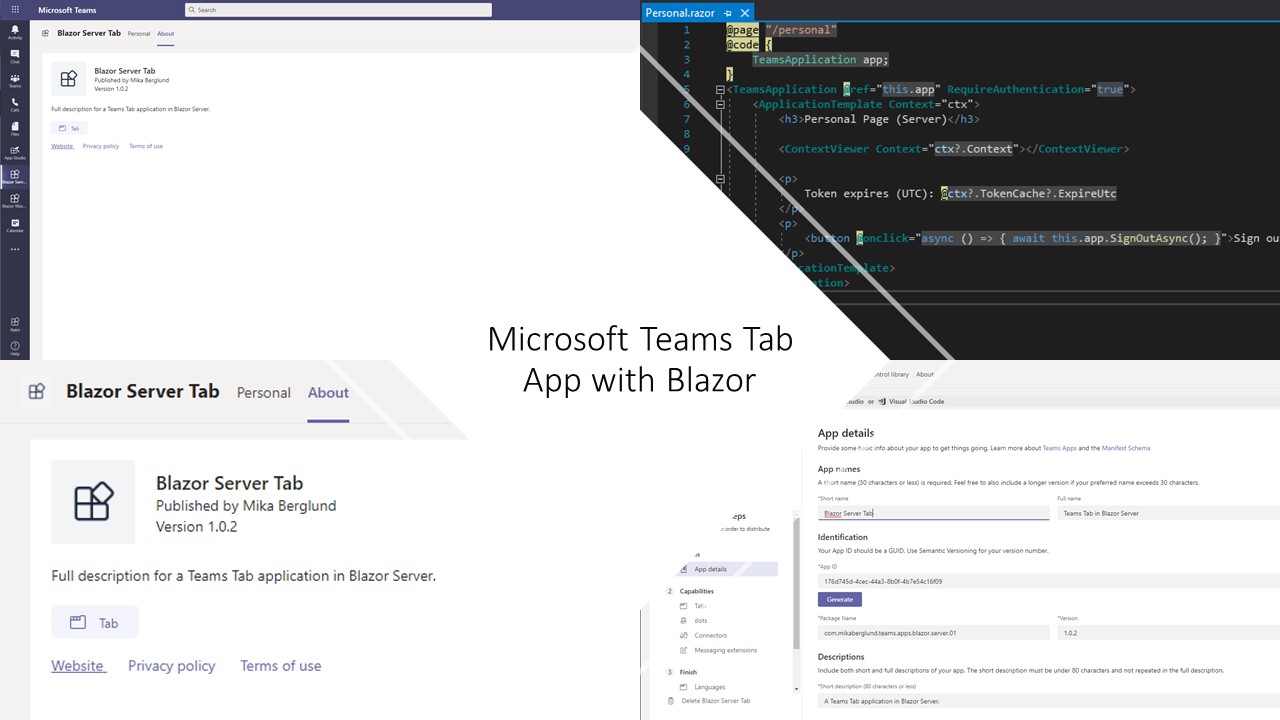Follow the Manifest Schema link
This screenshot has width=1280, height=720.
(x=1128, y=448)
